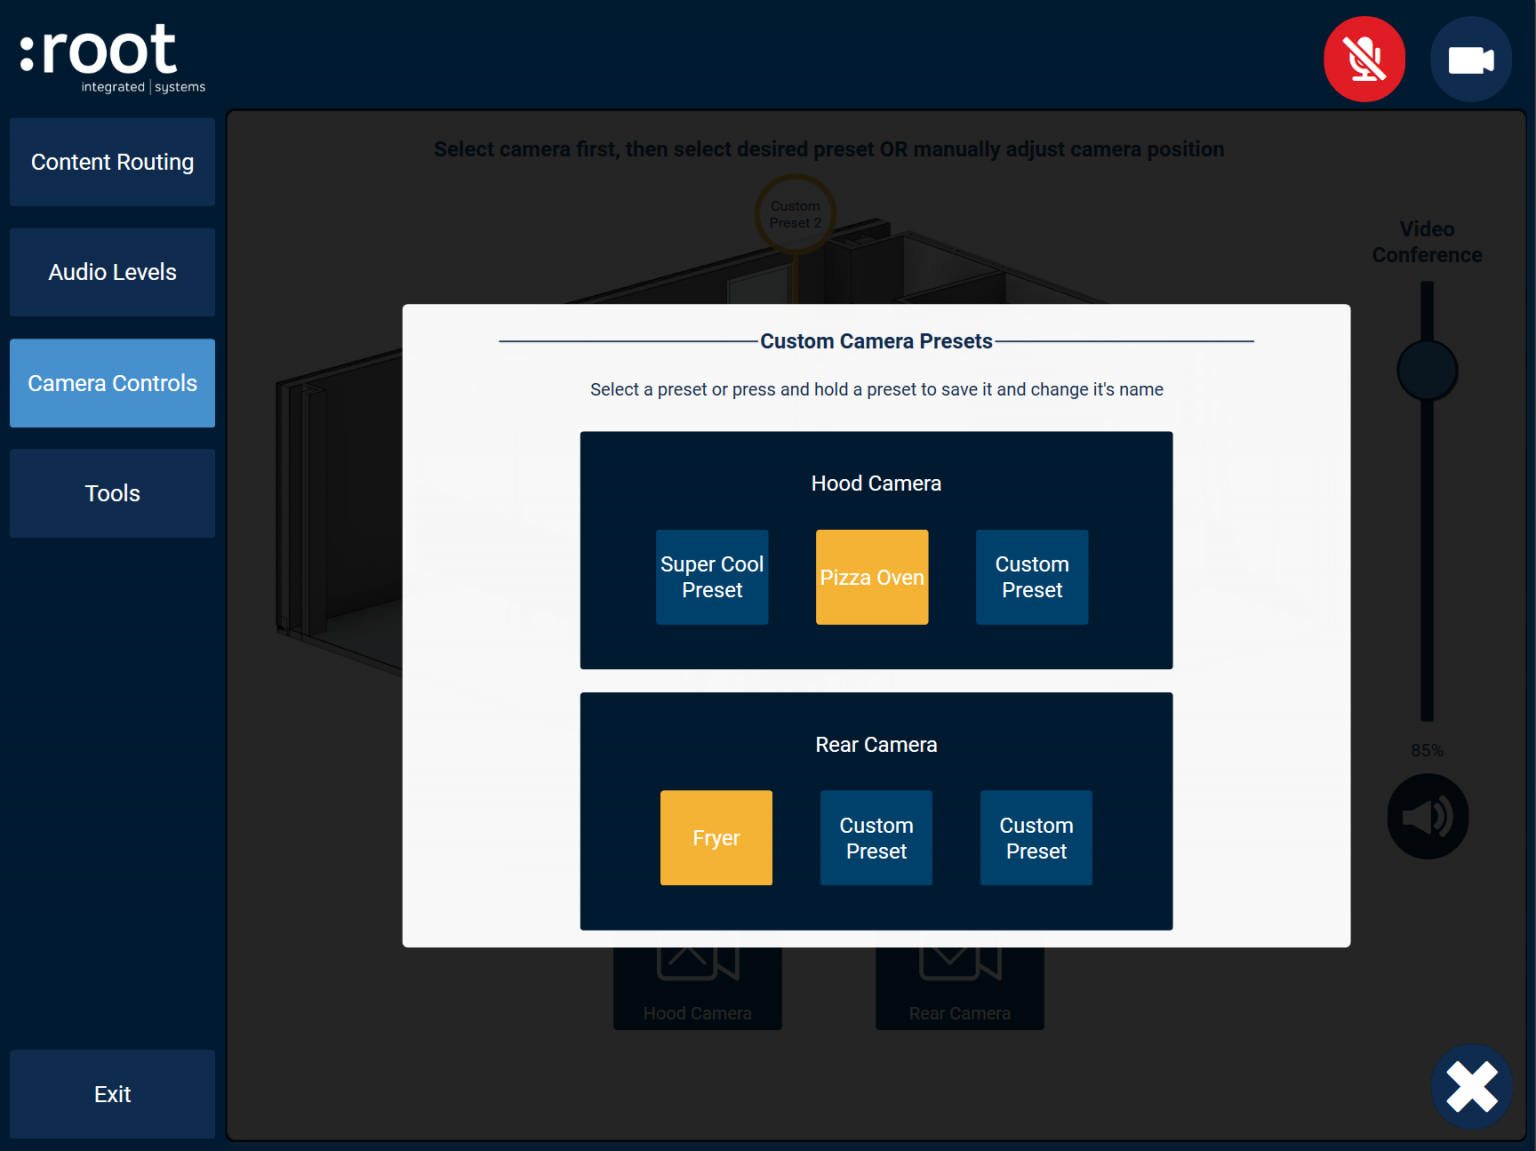Select the Hood Camera Custom Preset button

1031,577
